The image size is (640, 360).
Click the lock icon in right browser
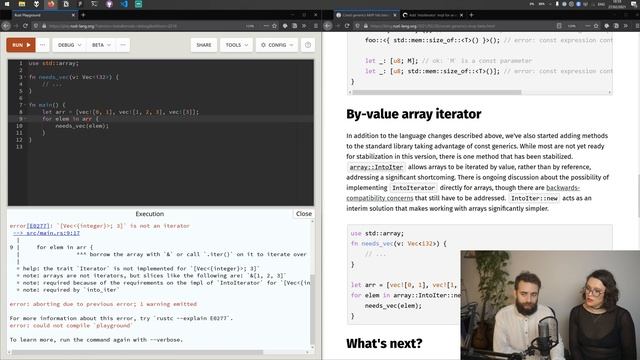click(x=366, y=26)
